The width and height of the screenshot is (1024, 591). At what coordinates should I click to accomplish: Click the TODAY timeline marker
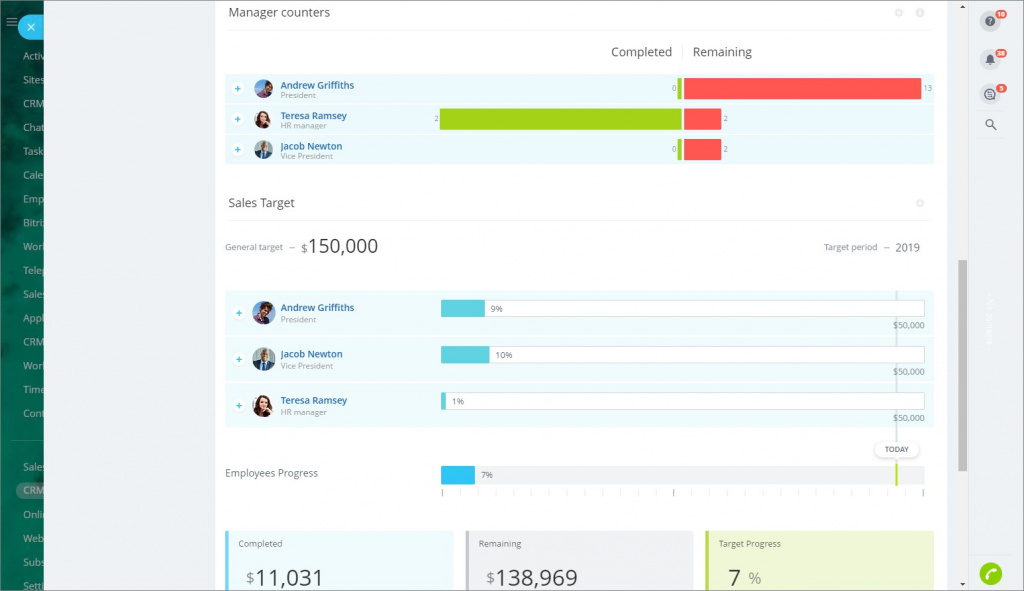896,450
